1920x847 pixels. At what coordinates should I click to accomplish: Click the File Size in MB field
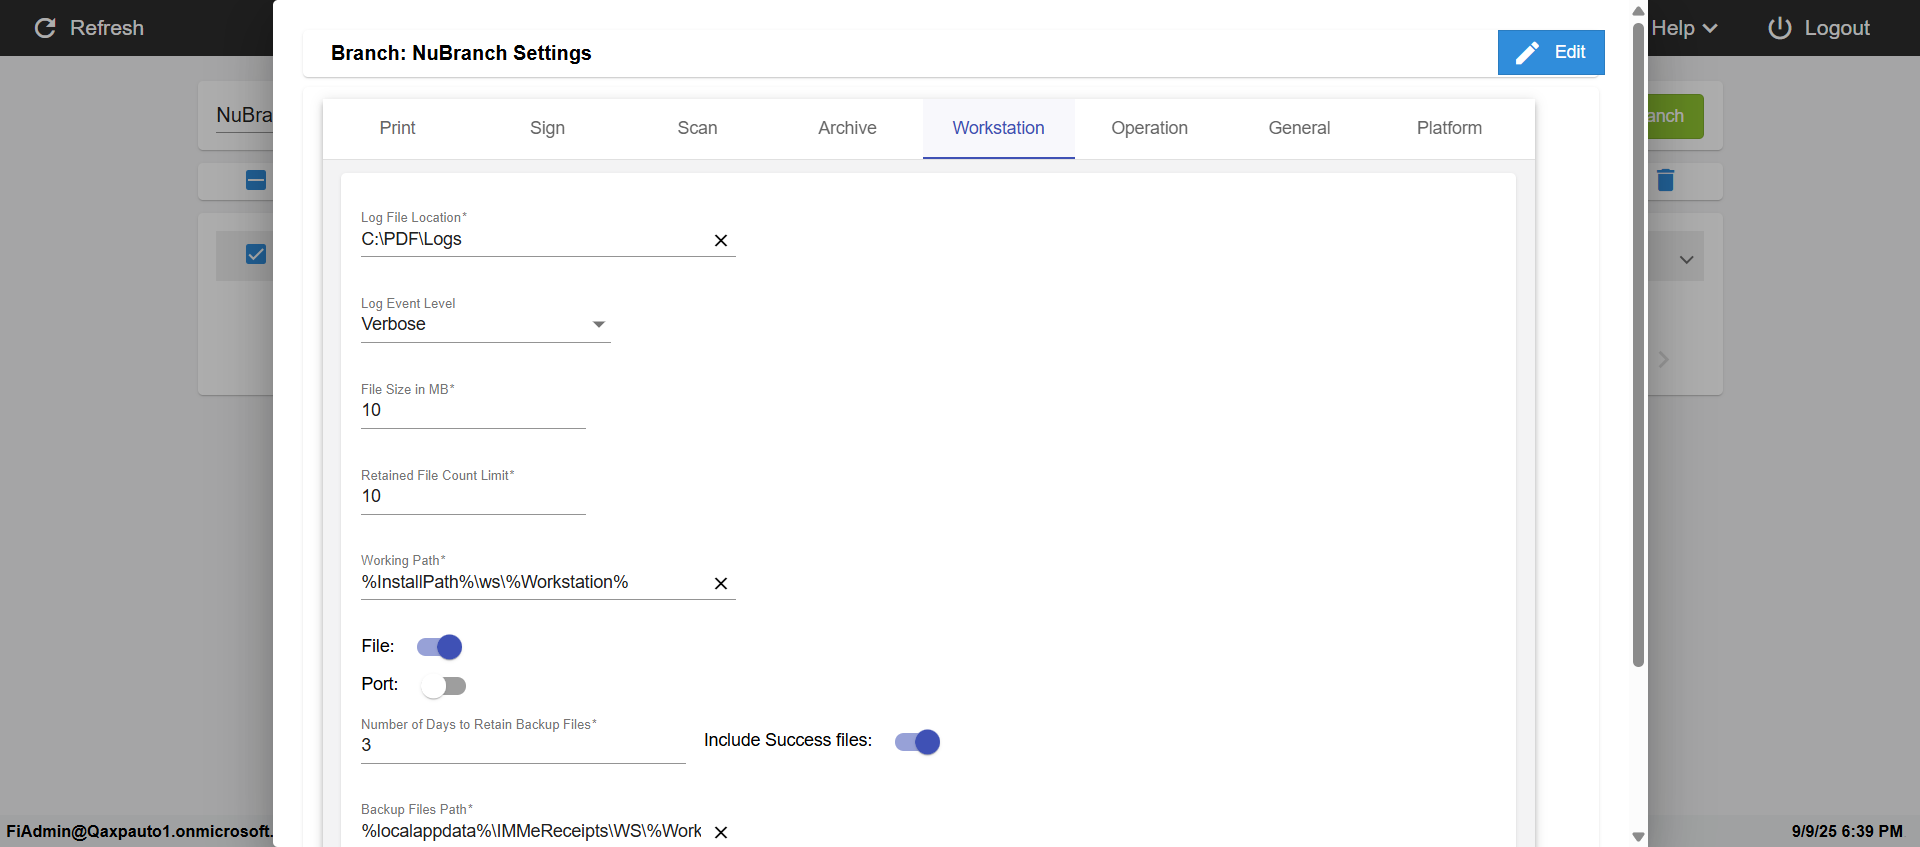point(472,410)
